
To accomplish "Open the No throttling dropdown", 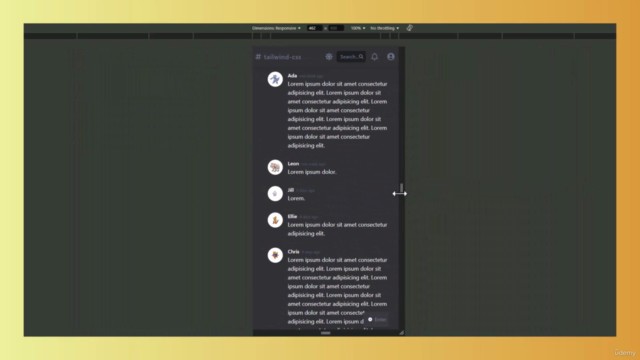I will pos(384,28).
